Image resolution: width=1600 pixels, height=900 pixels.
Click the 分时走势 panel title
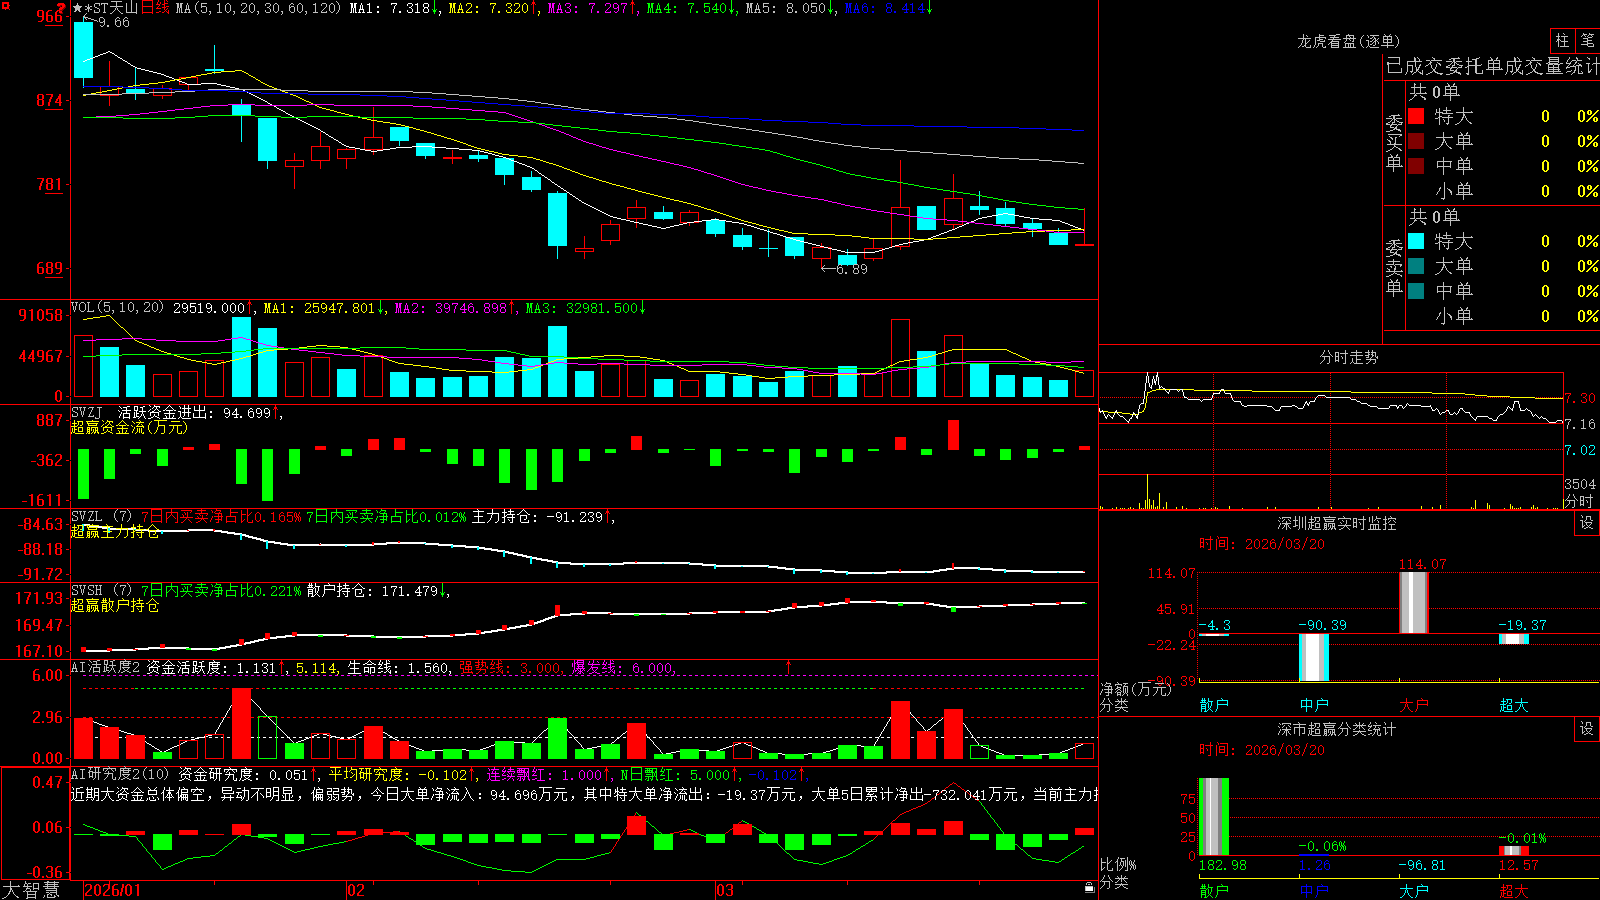coord(1348,357)
